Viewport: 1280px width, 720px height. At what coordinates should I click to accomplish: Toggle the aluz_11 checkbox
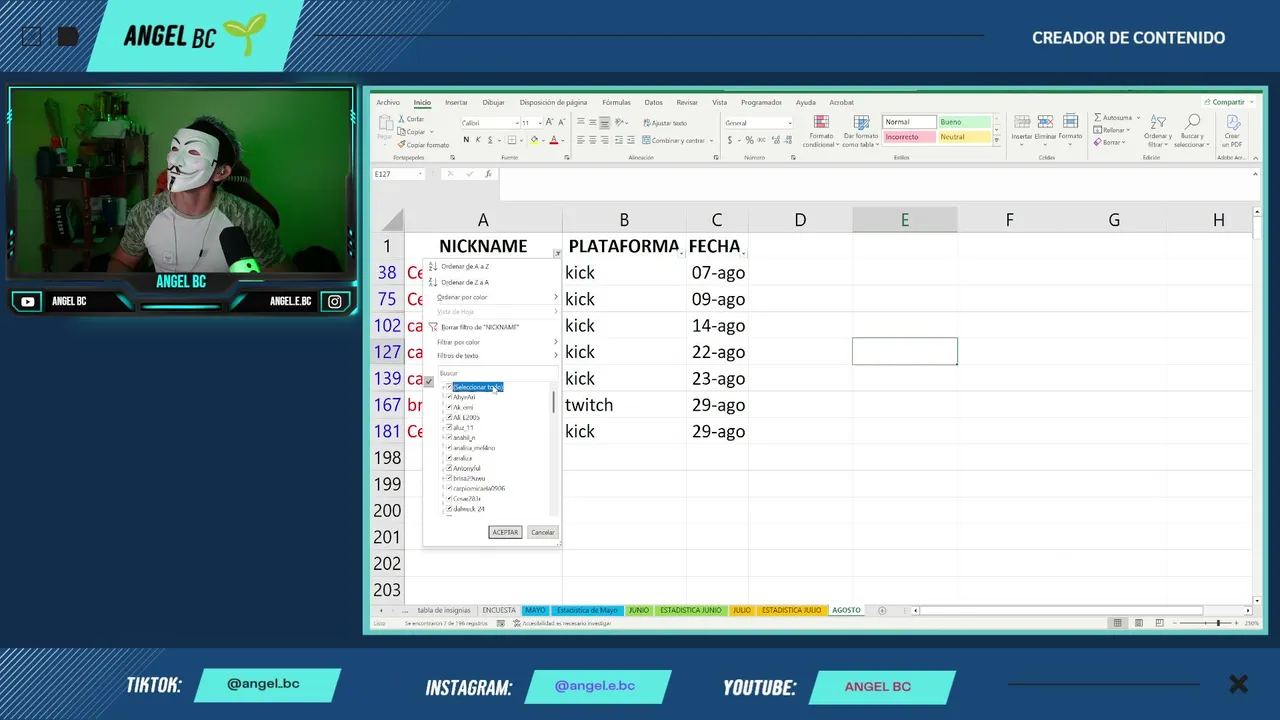(x=449, y=428)
